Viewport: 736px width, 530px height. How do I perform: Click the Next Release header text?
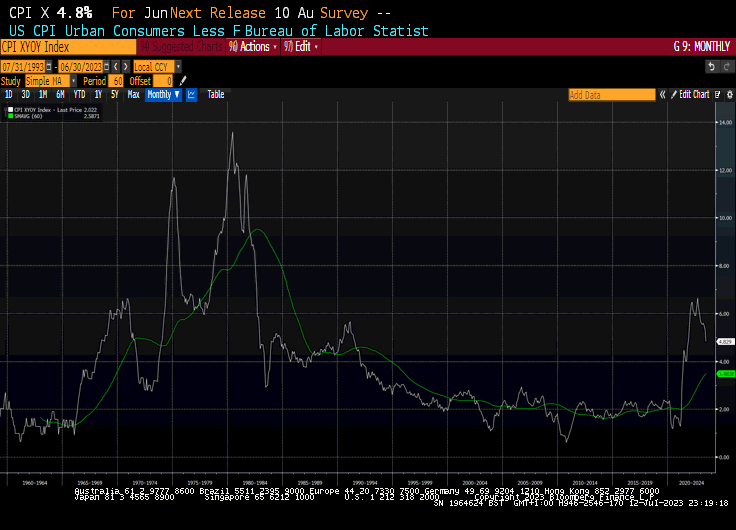[218, 13]
